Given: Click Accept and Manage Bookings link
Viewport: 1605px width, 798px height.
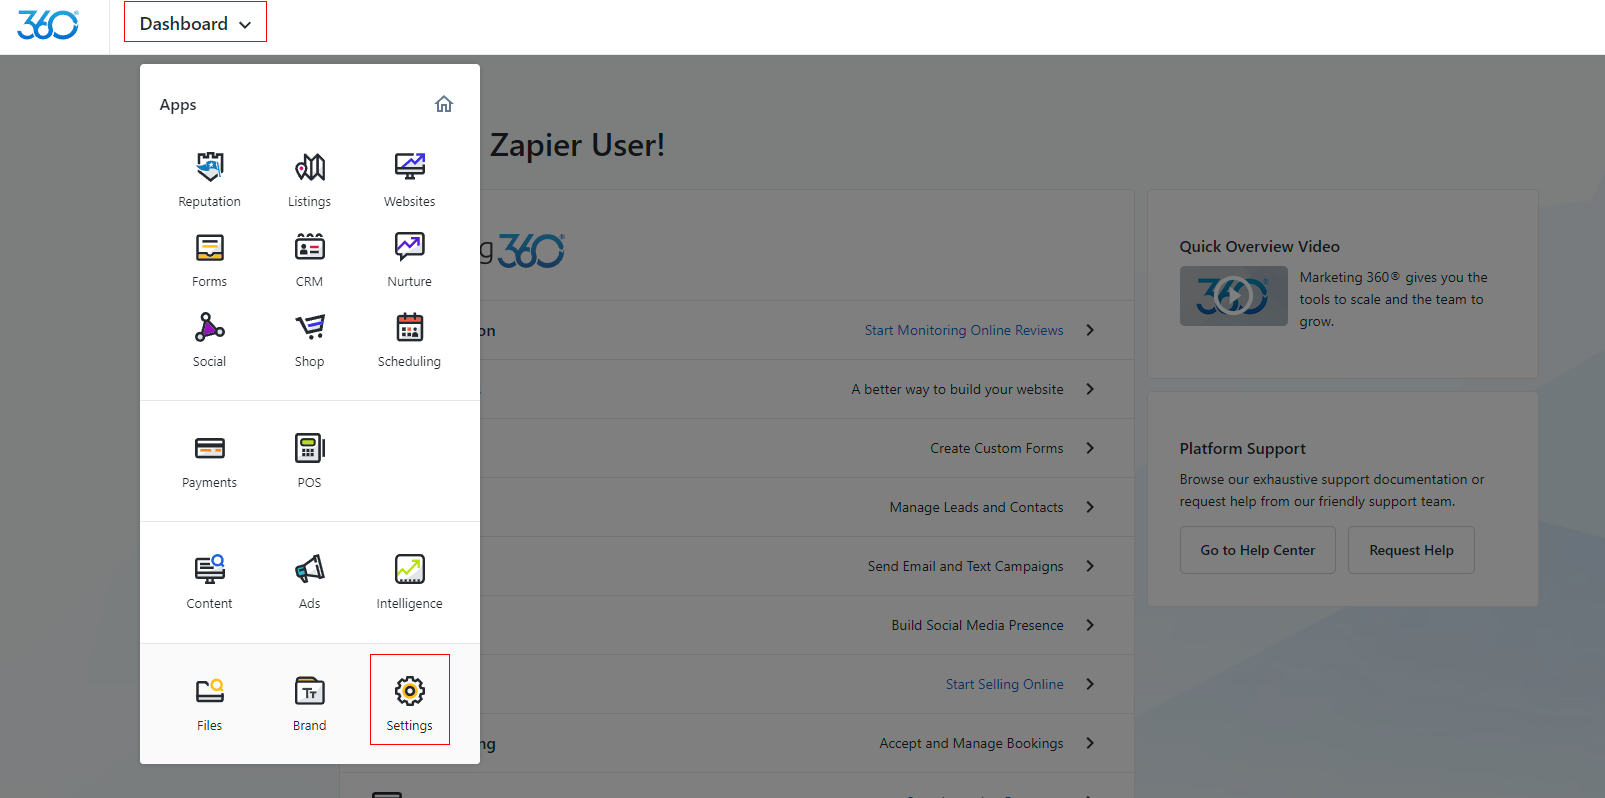Looking at the screenshot, I should pos(971,743).
